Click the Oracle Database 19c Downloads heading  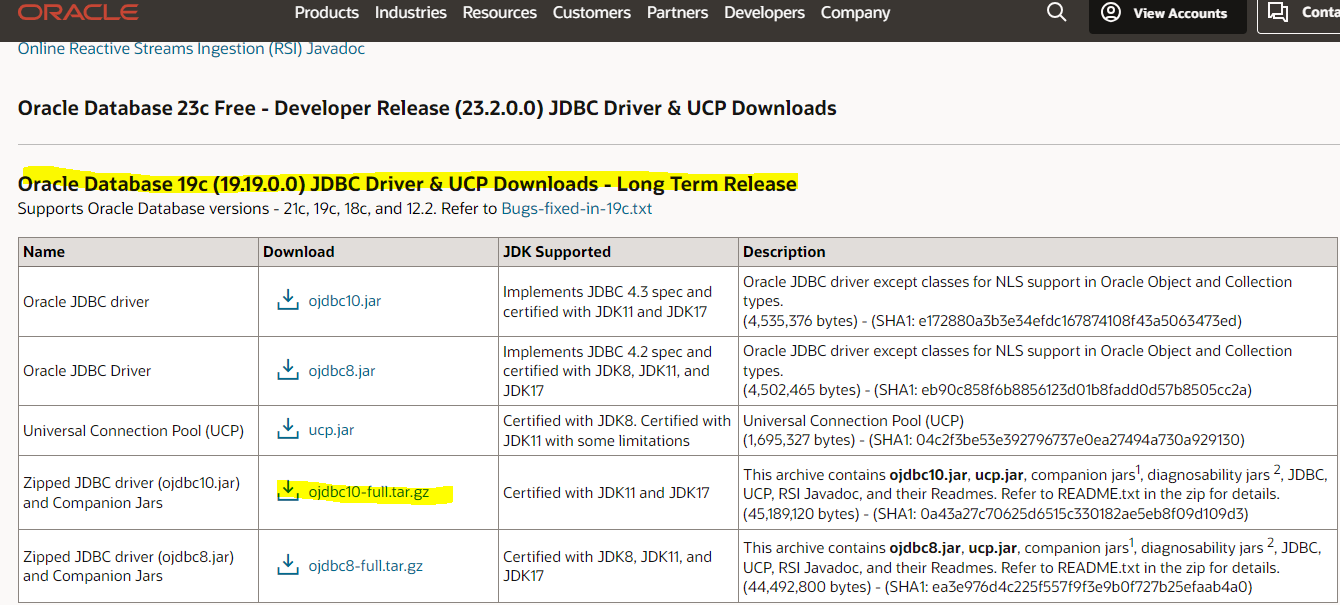407,184
